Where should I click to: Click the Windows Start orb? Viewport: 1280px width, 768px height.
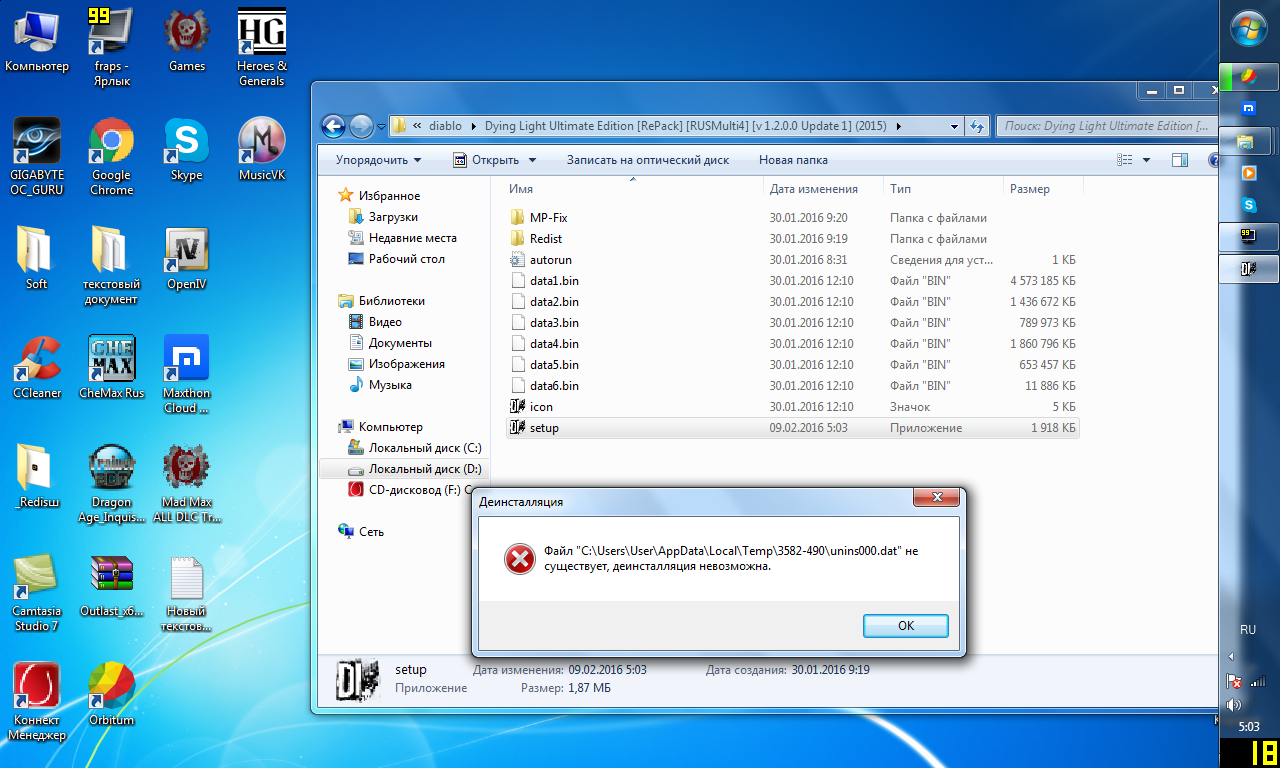pos(1249,28)
